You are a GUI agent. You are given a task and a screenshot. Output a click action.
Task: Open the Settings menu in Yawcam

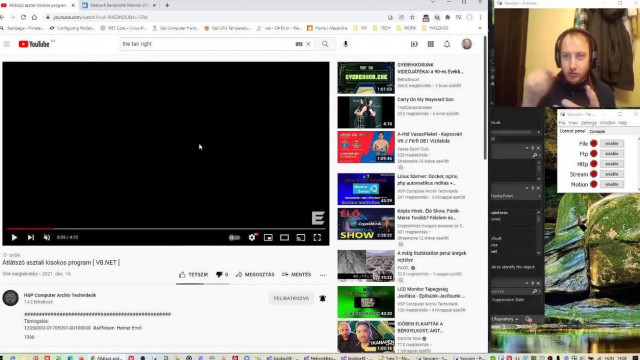point(589,122)
